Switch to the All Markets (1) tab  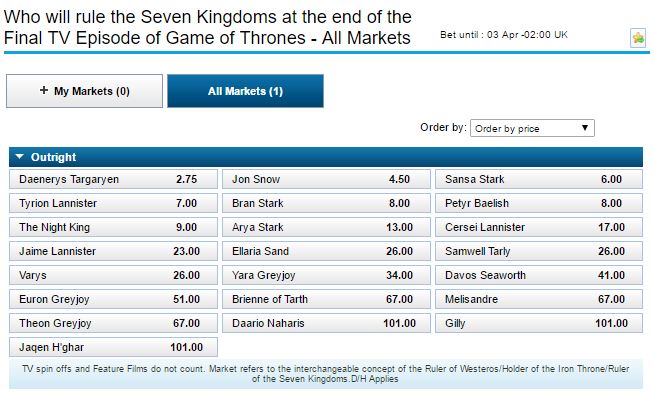coord(245,91)
